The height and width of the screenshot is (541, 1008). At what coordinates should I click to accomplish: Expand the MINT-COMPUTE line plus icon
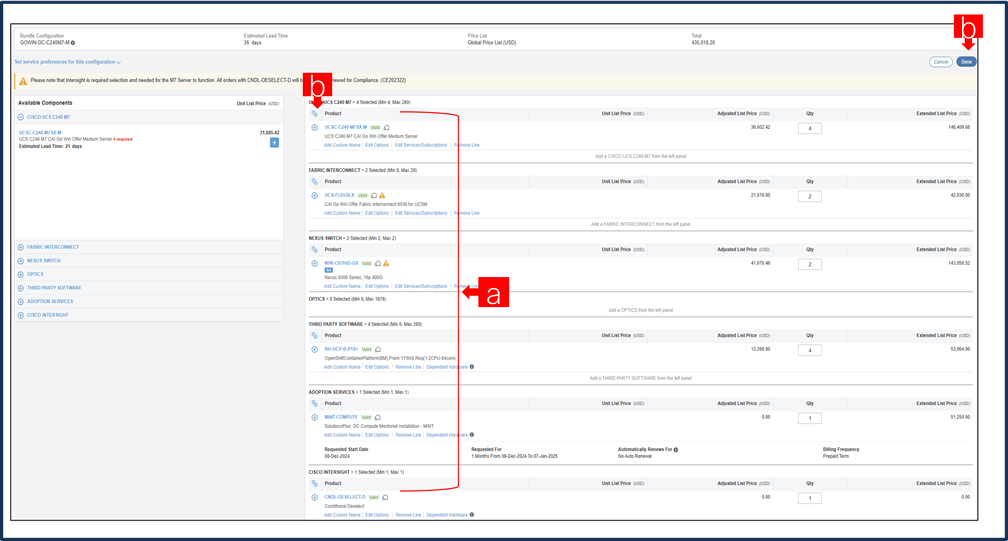[314, 418]
